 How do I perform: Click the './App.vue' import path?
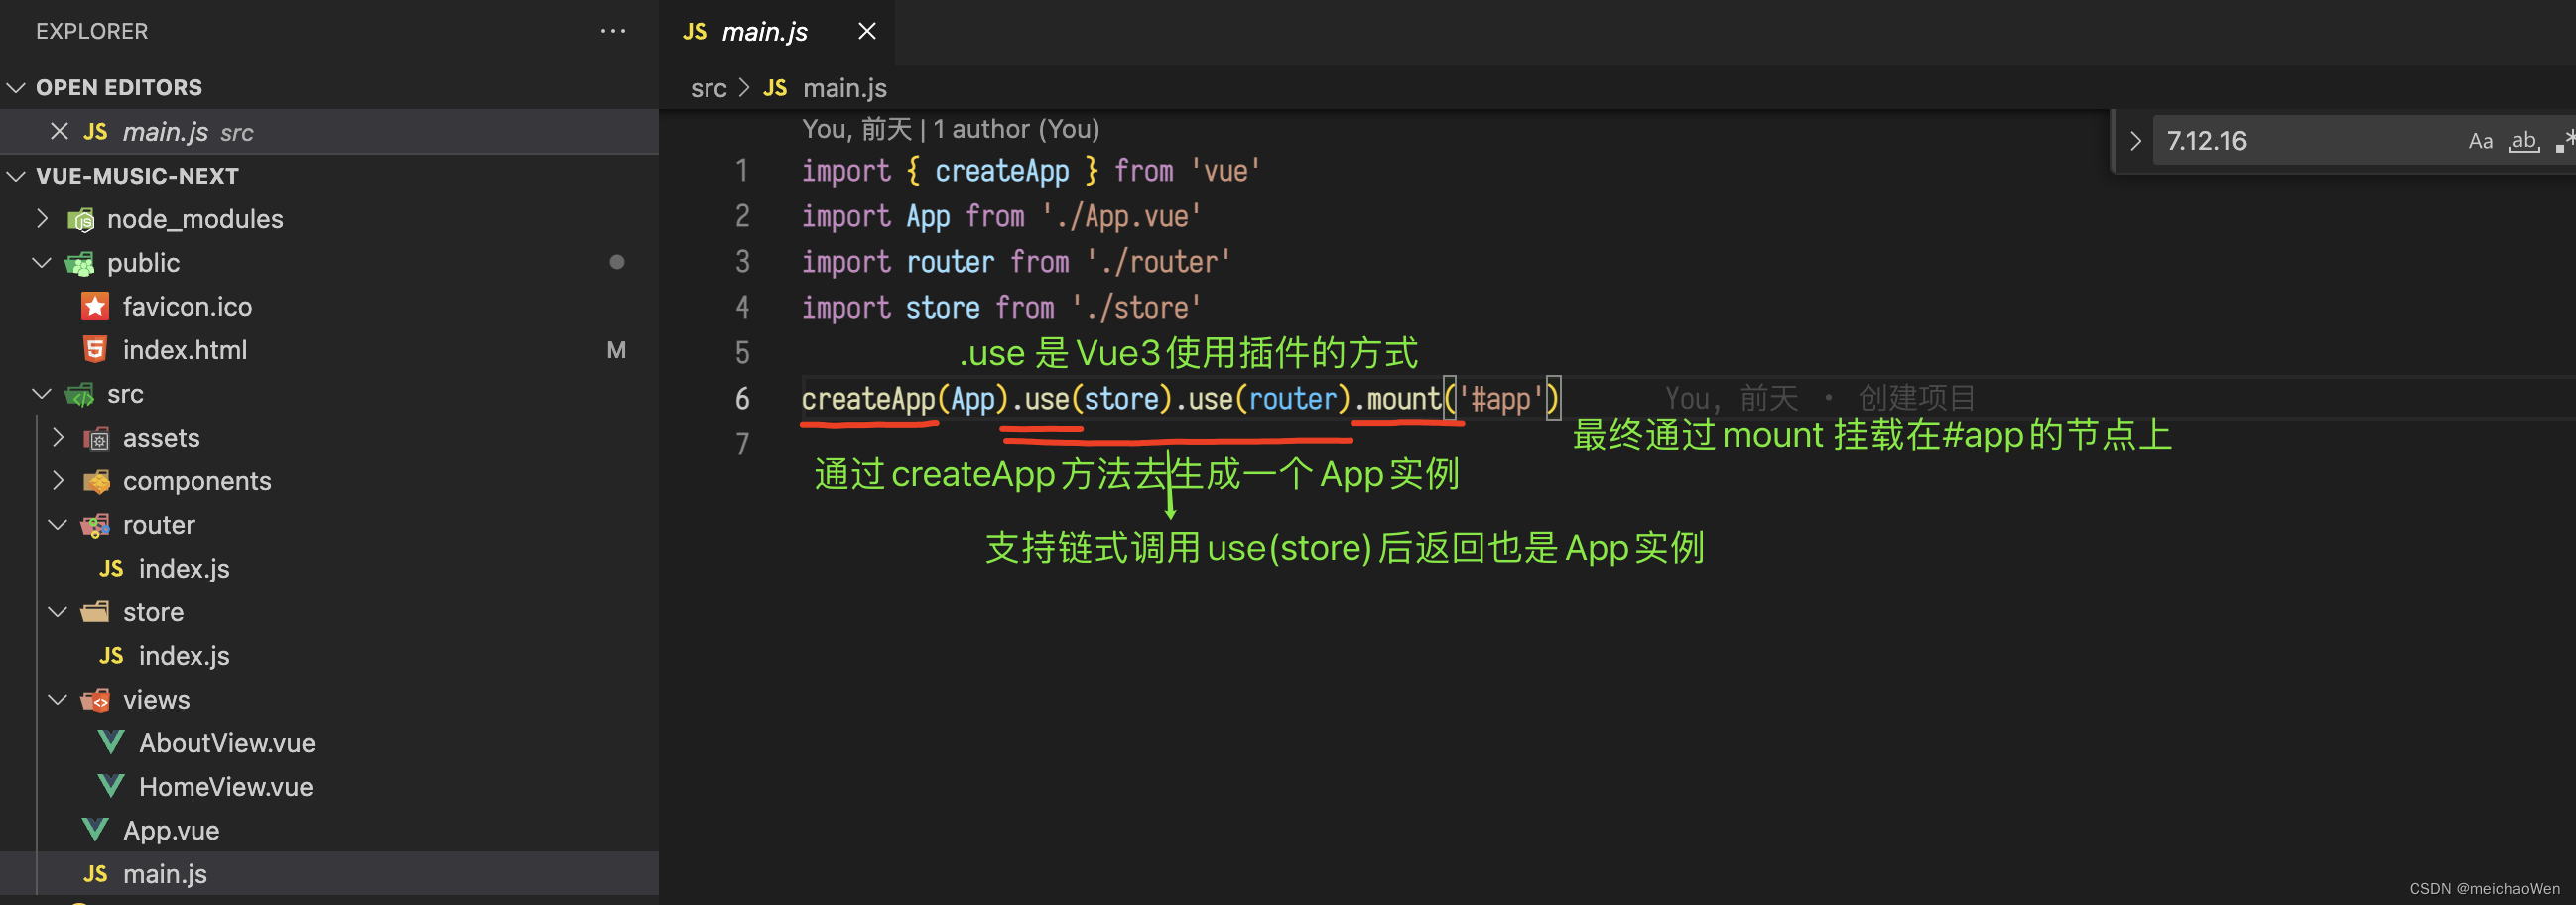point(1121,217)
